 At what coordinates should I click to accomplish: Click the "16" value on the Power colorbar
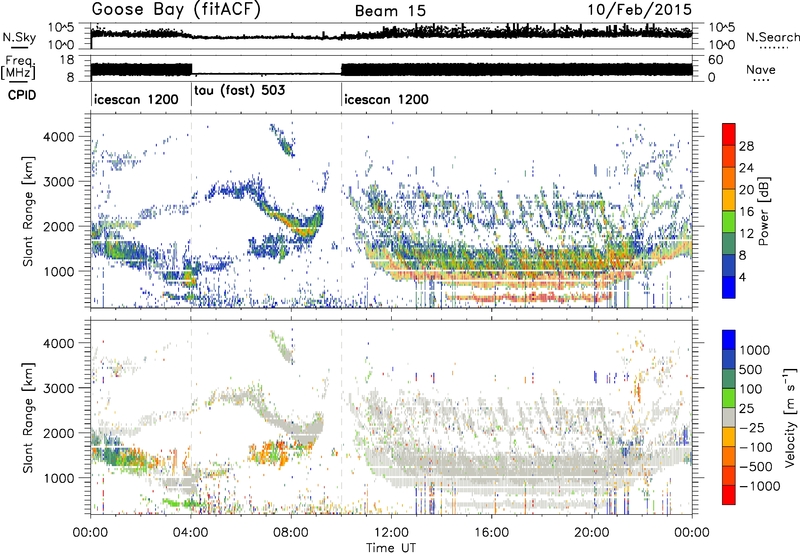746,212
